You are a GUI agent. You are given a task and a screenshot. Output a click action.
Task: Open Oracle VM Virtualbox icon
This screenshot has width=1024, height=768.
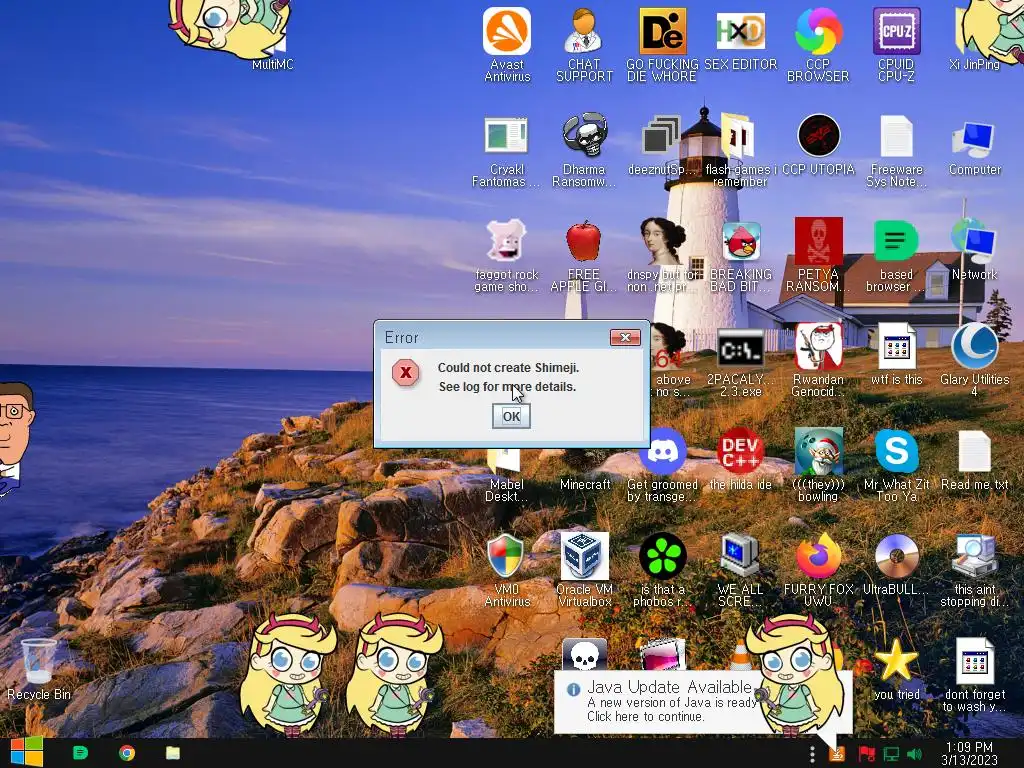(584, 569)
